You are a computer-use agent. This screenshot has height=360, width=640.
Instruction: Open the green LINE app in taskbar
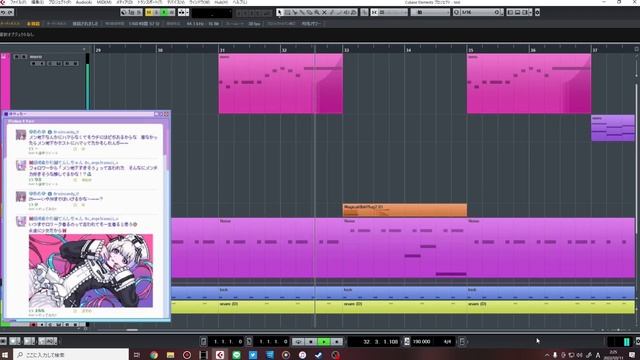coord(236,355)
